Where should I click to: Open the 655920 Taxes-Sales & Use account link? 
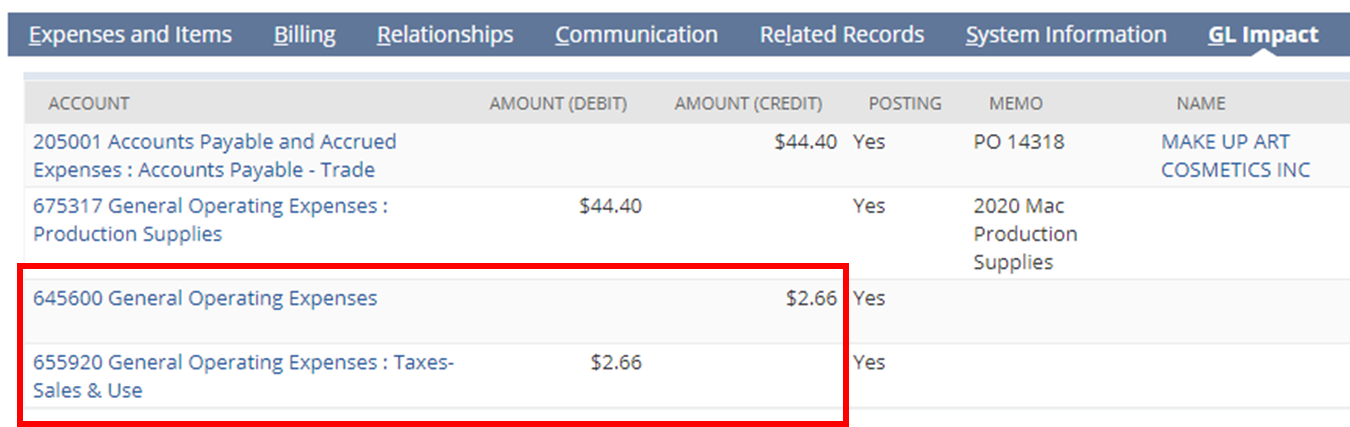(243, 376)
